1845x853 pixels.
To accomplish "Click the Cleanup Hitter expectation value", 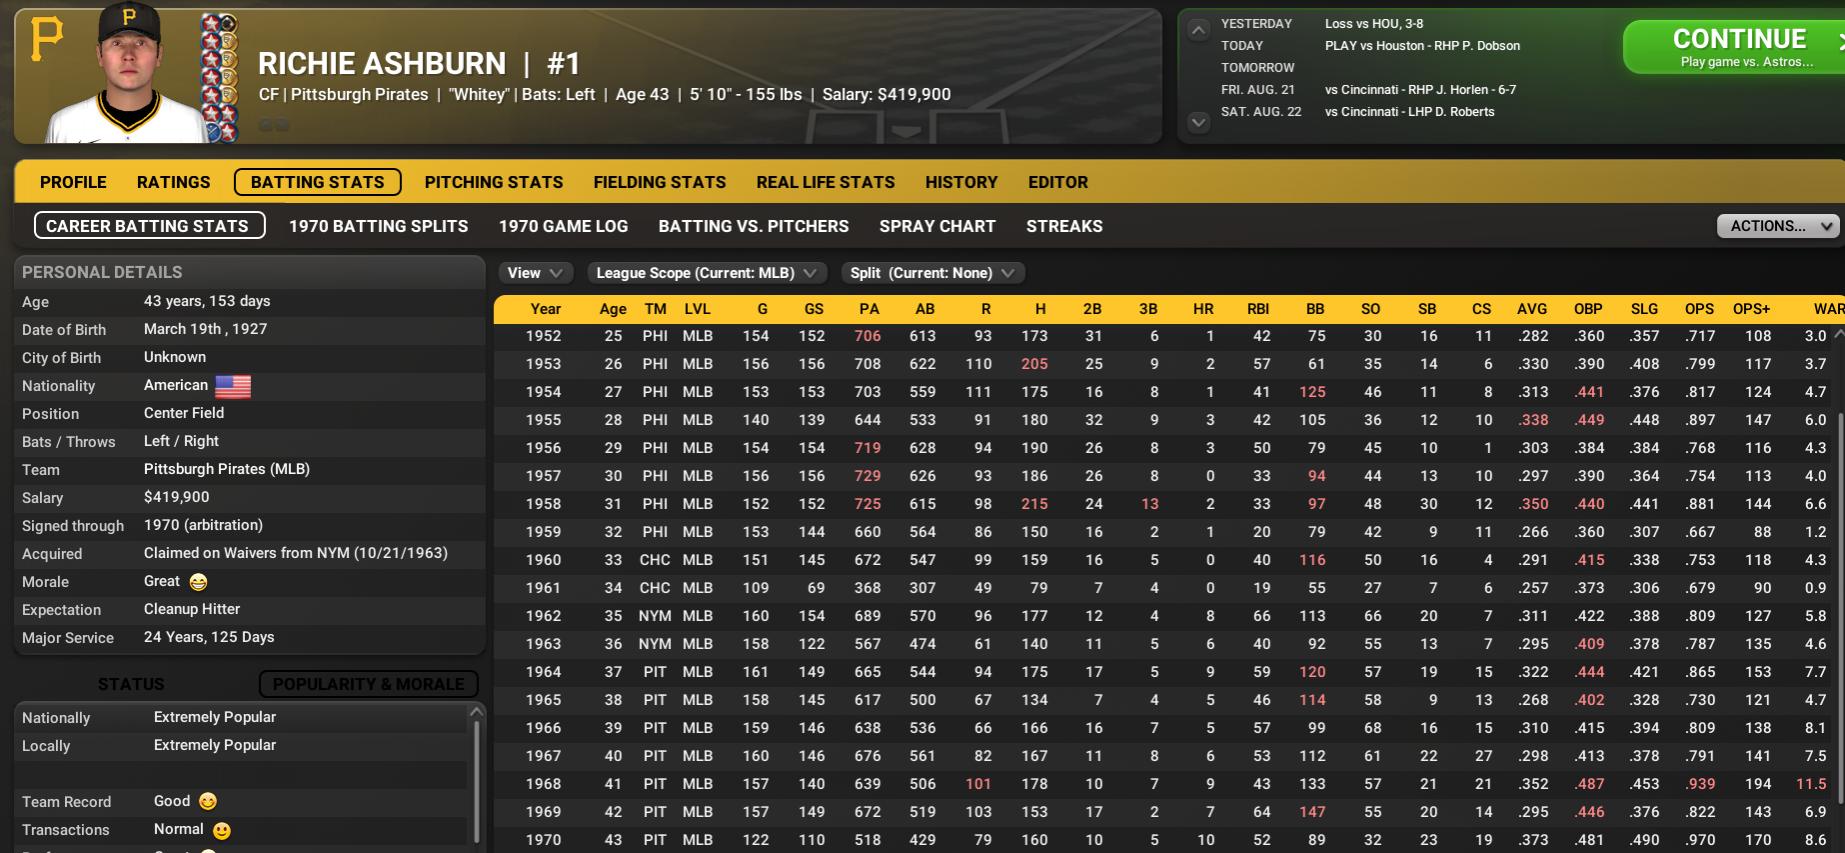I will (192, 609).
